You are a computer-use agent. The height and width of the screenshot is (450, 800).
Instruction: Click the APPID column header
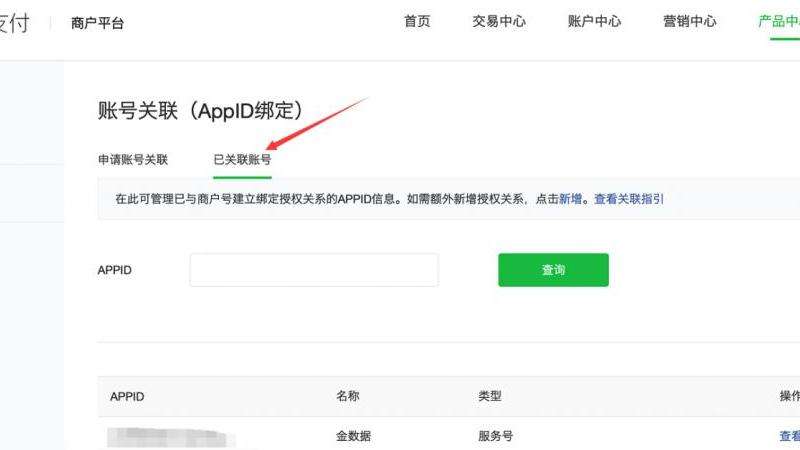coord(127,397)
